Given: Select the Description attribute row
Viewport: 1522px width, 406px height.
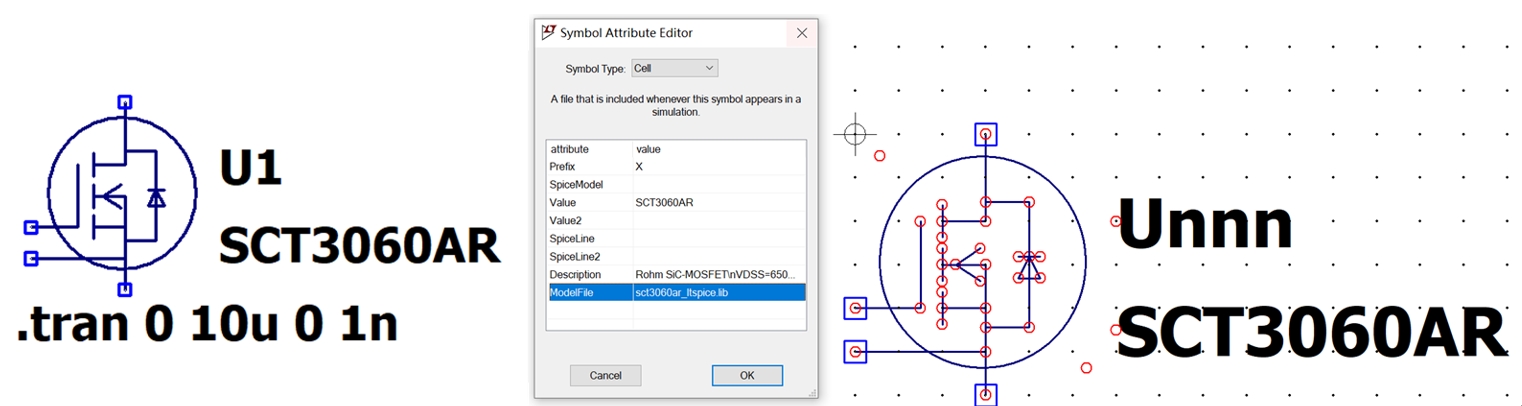Looking at the screenshot, I should [x=675, y=274].
